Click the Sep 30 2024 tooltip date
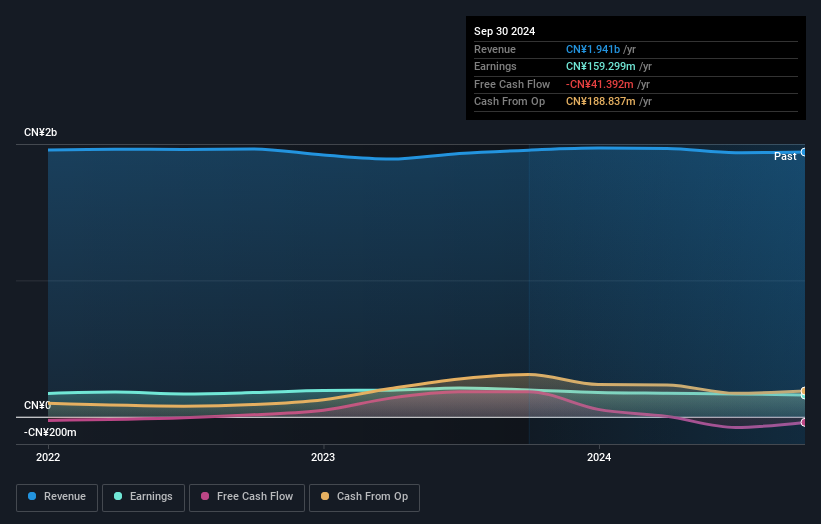The image size is (821, 524). coord(504,31)
